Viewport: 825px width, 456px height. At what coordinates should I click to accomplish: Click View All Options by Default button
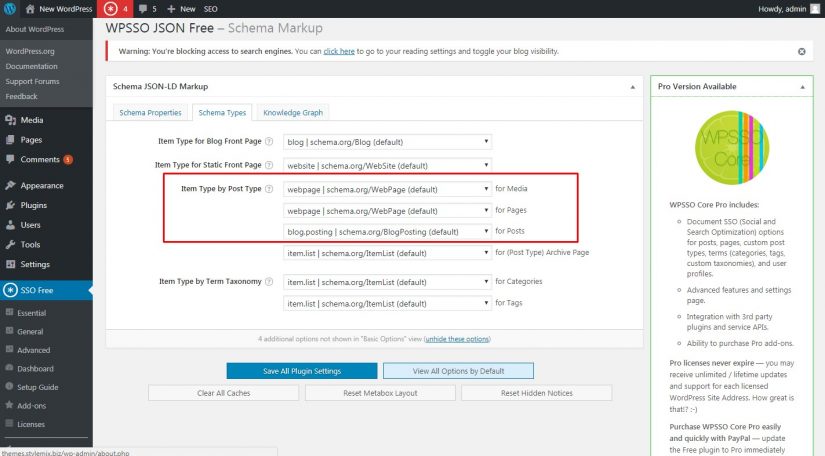(x=458, y=371)
